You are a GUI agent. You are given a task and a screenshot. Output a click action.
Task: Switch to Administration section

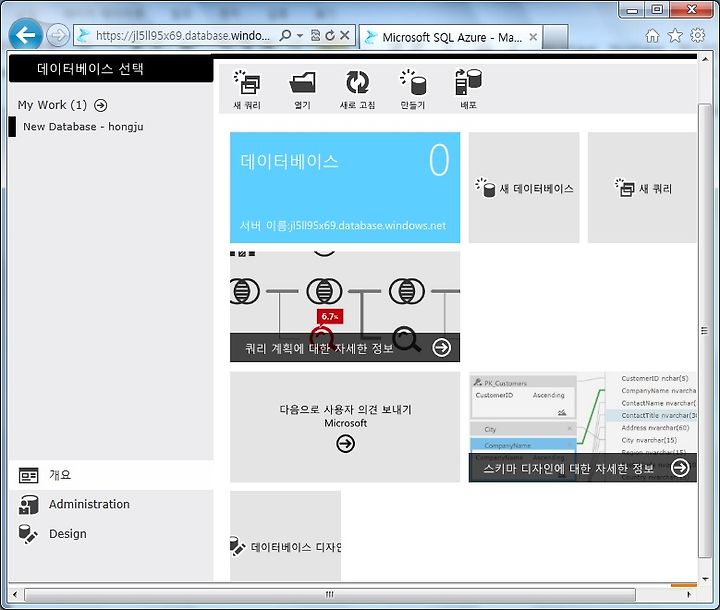(111, 504)
